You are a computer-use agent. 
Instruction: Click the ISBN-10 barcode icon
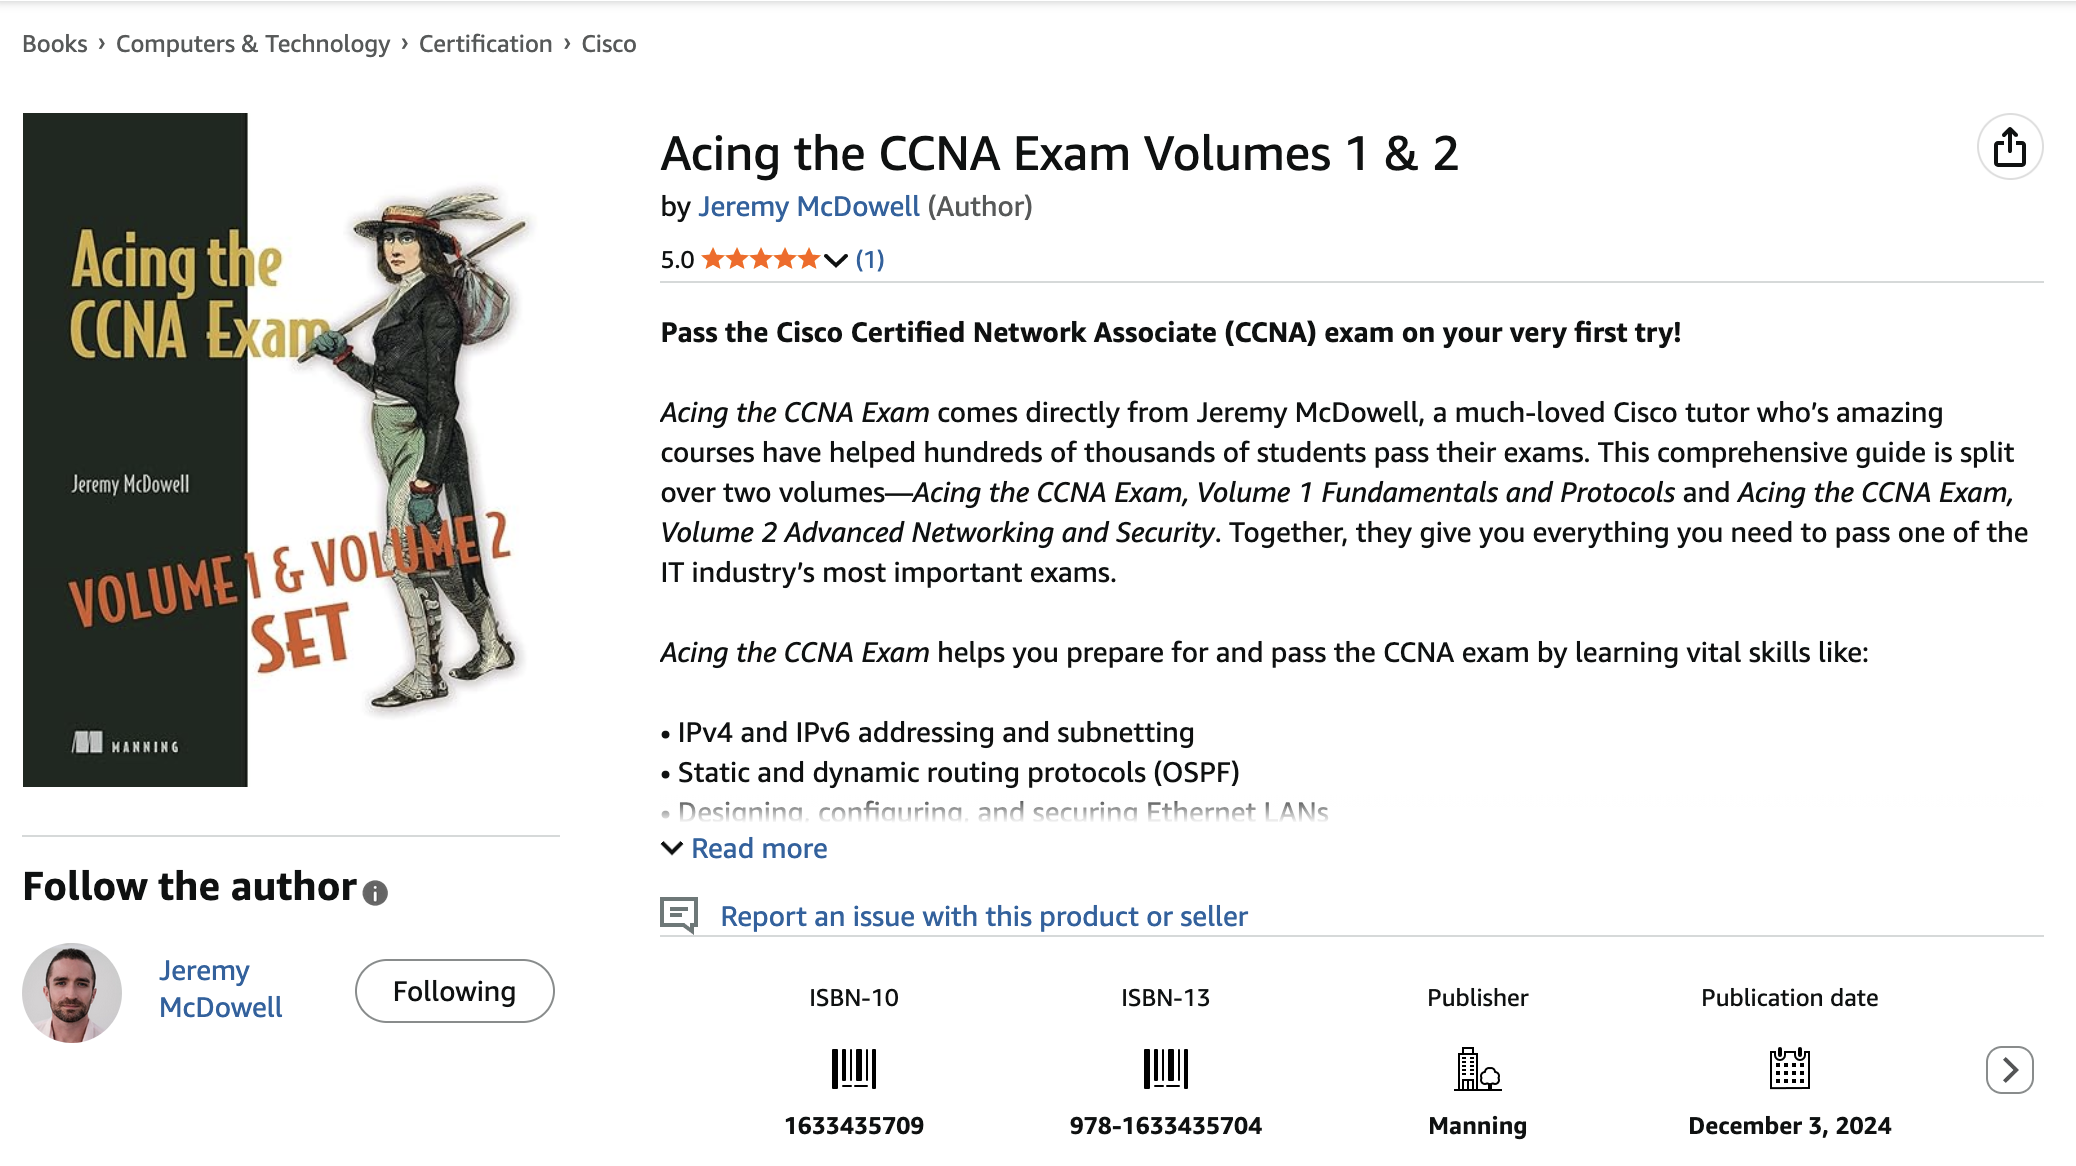coord(853,1069)
